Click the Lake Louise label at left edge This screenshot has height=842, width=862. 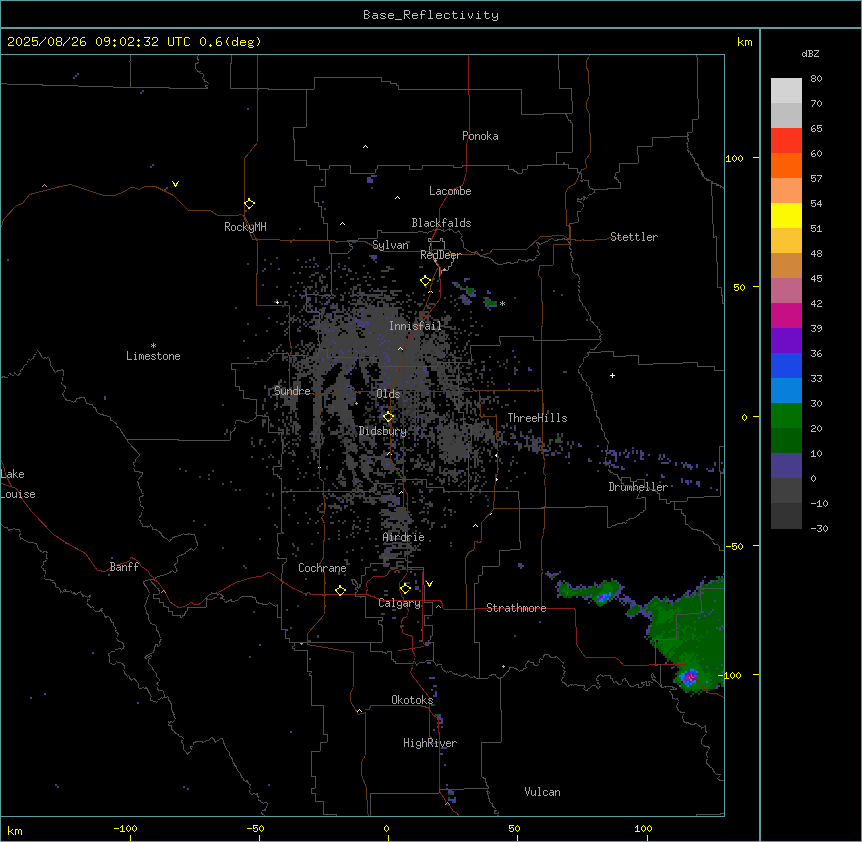(18, 484)
